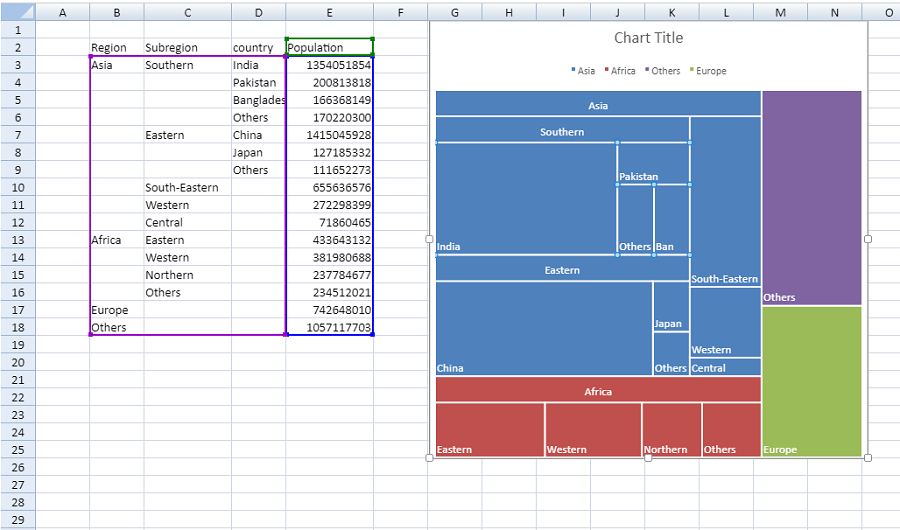Select the Southern banner in the treemap

coord(562,130)
